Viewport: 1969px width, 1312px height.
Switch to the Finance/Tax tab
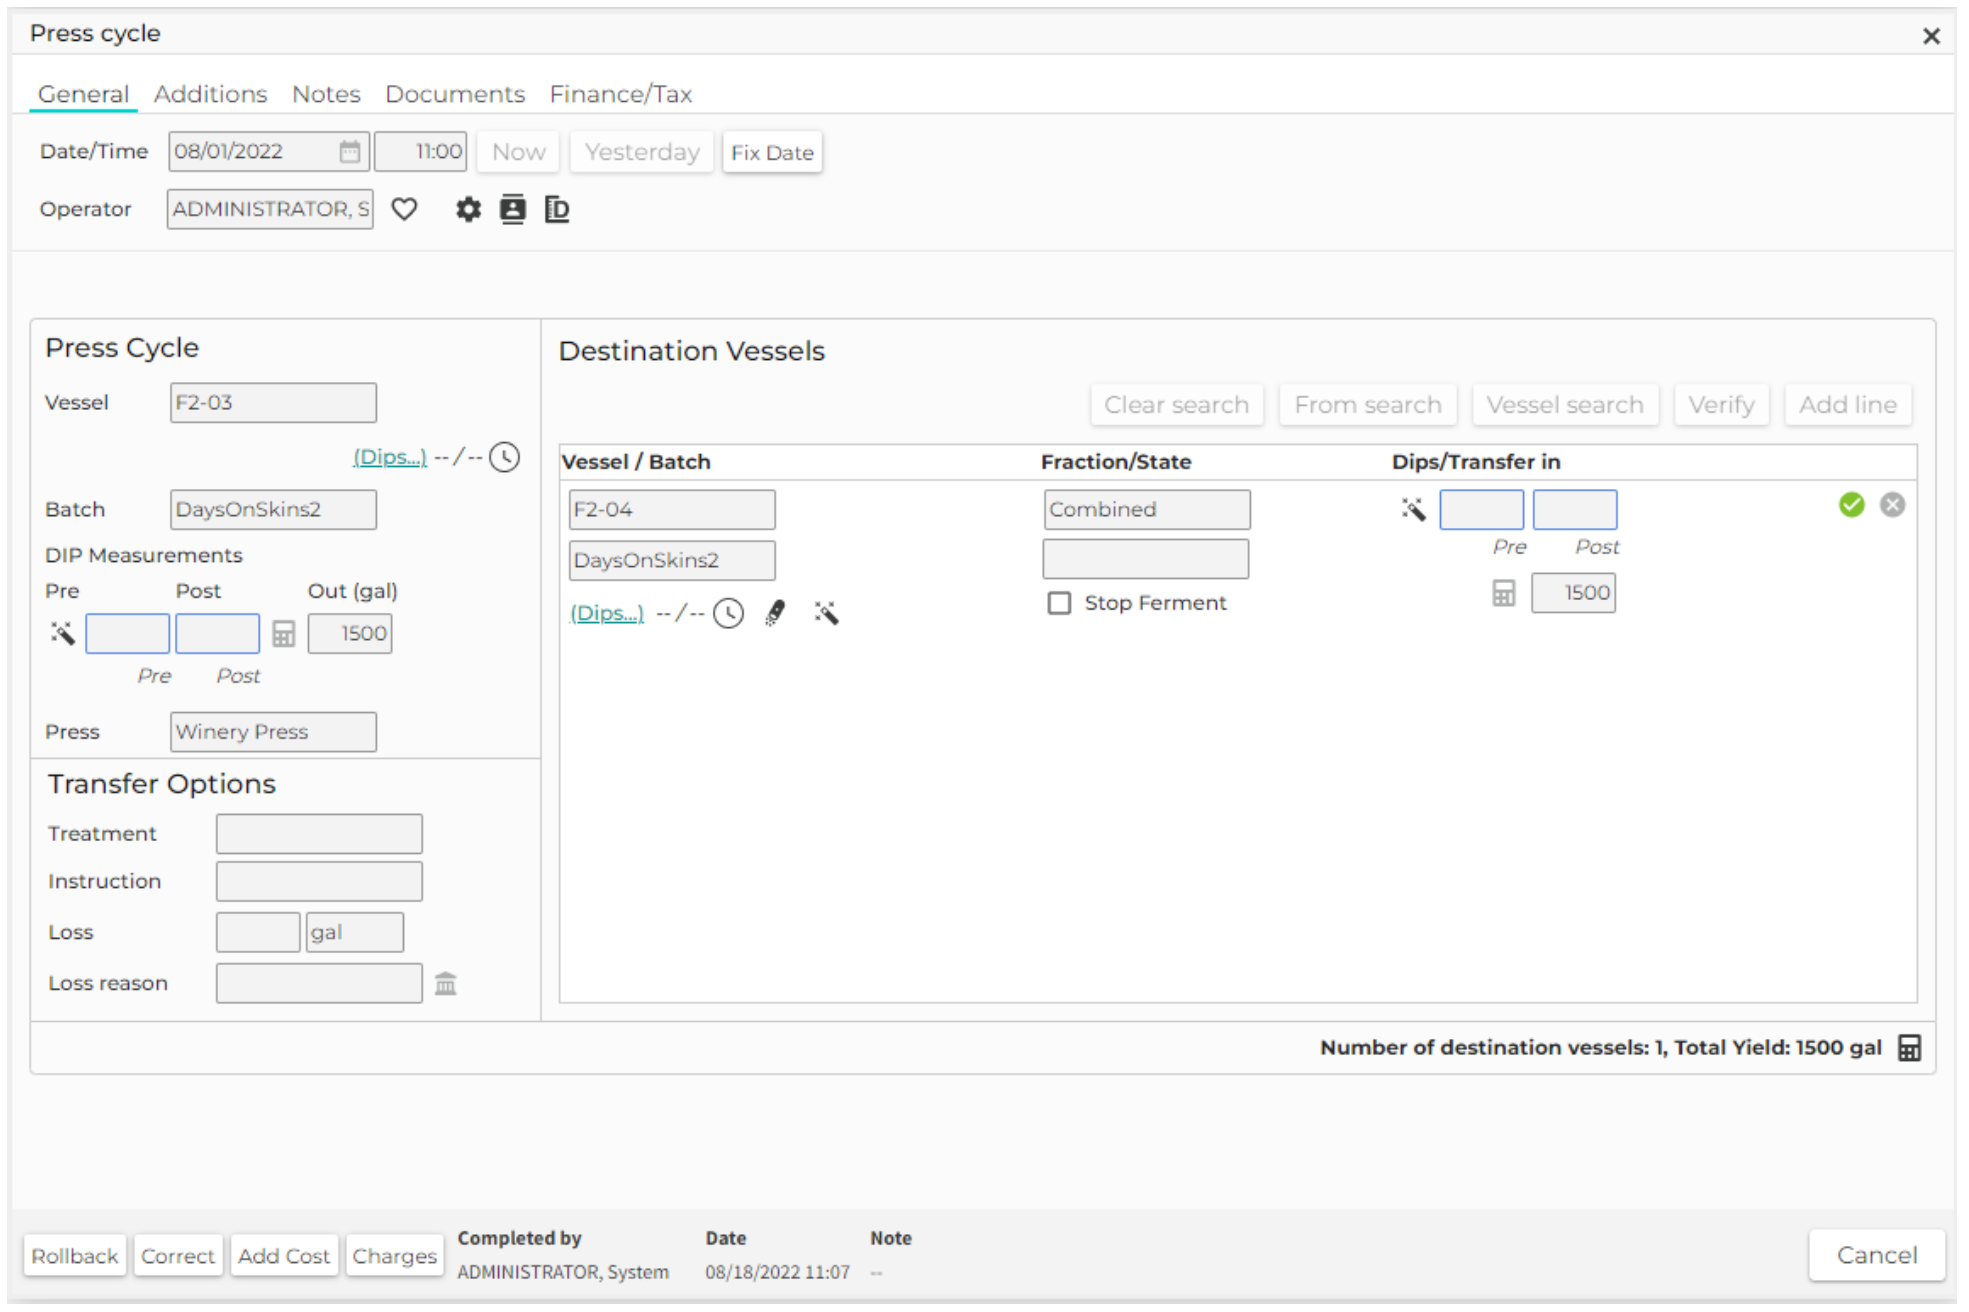620,94
